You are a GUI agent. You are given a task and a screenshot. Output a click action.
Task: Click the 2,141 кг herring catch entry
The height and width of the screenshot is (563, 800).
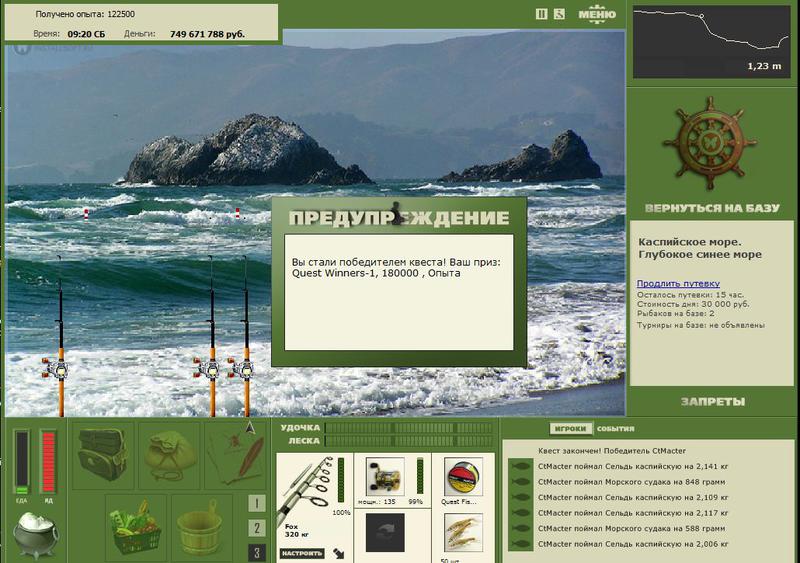tap(633, 467)
